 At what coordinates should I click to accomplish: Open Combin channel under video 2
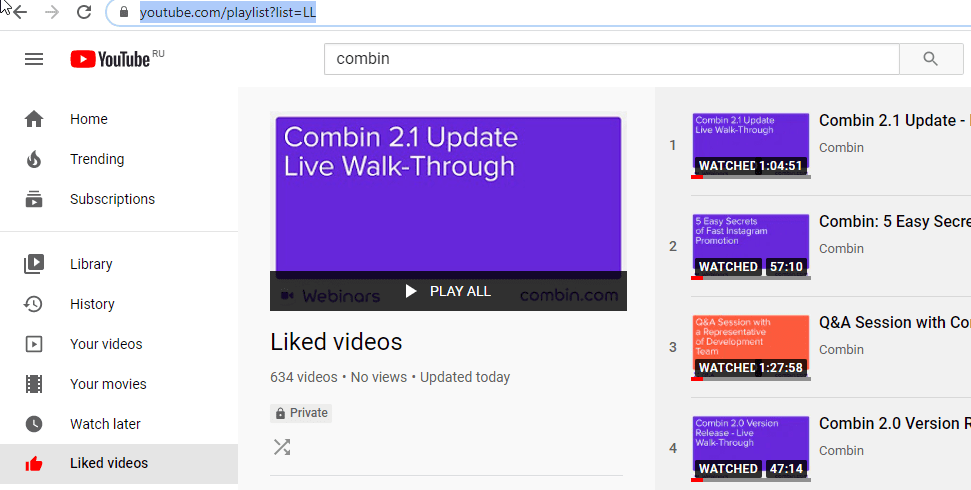(841, 248)
